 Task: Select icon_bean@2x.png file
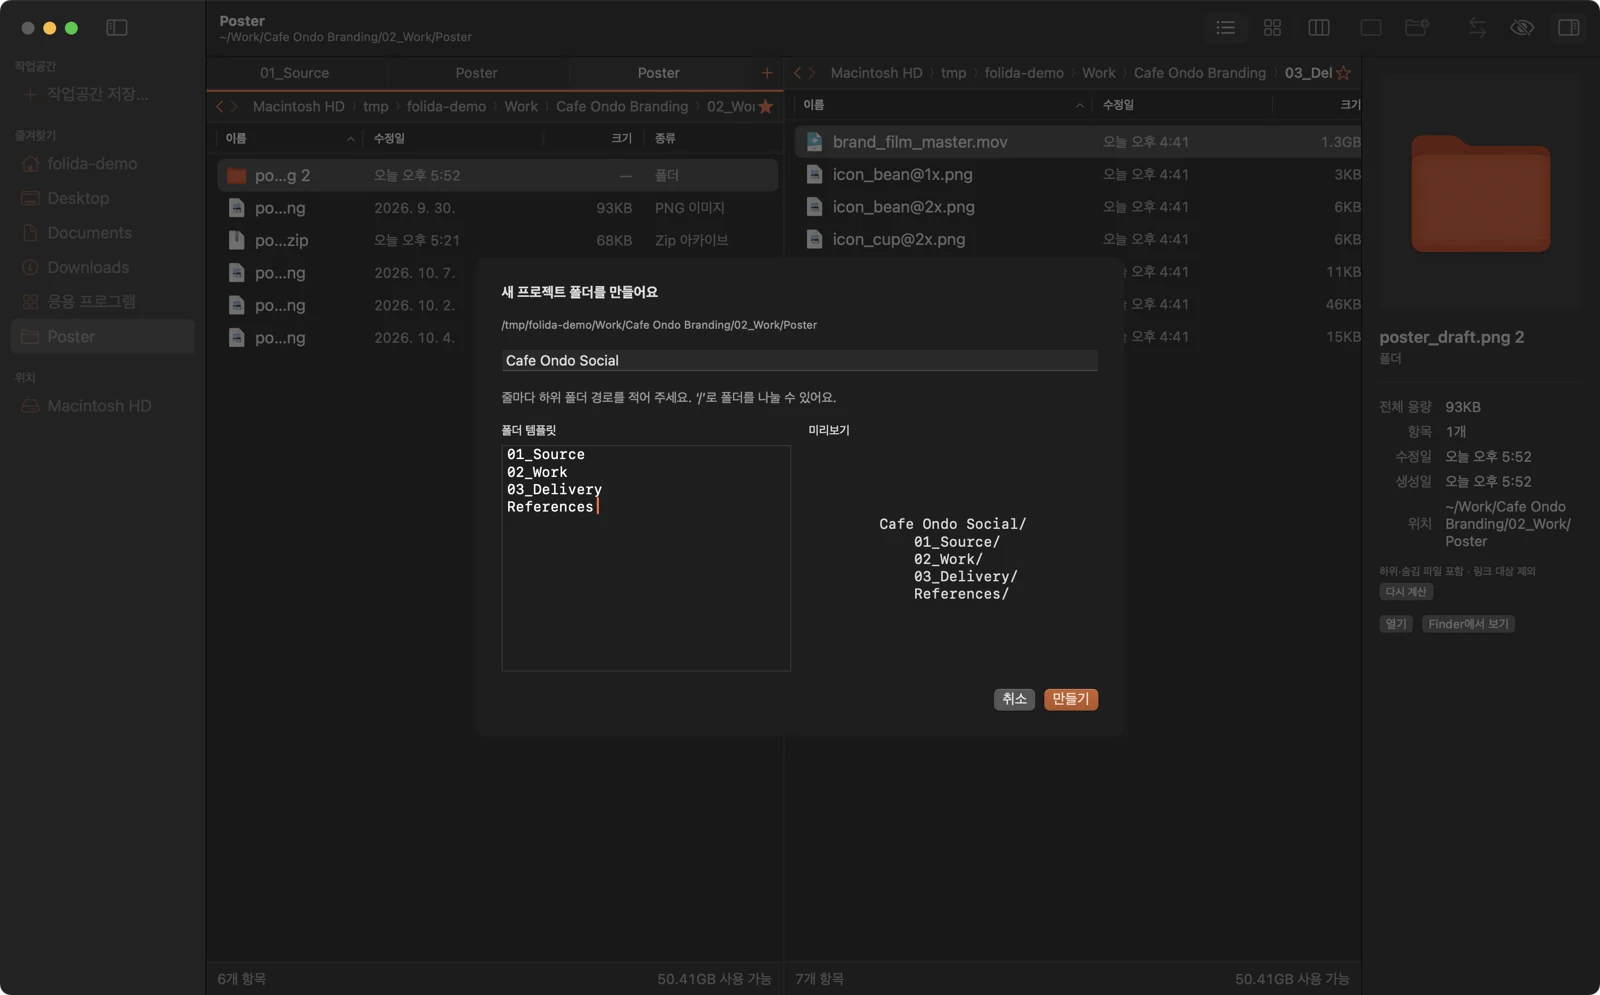tap(1078, 207)
